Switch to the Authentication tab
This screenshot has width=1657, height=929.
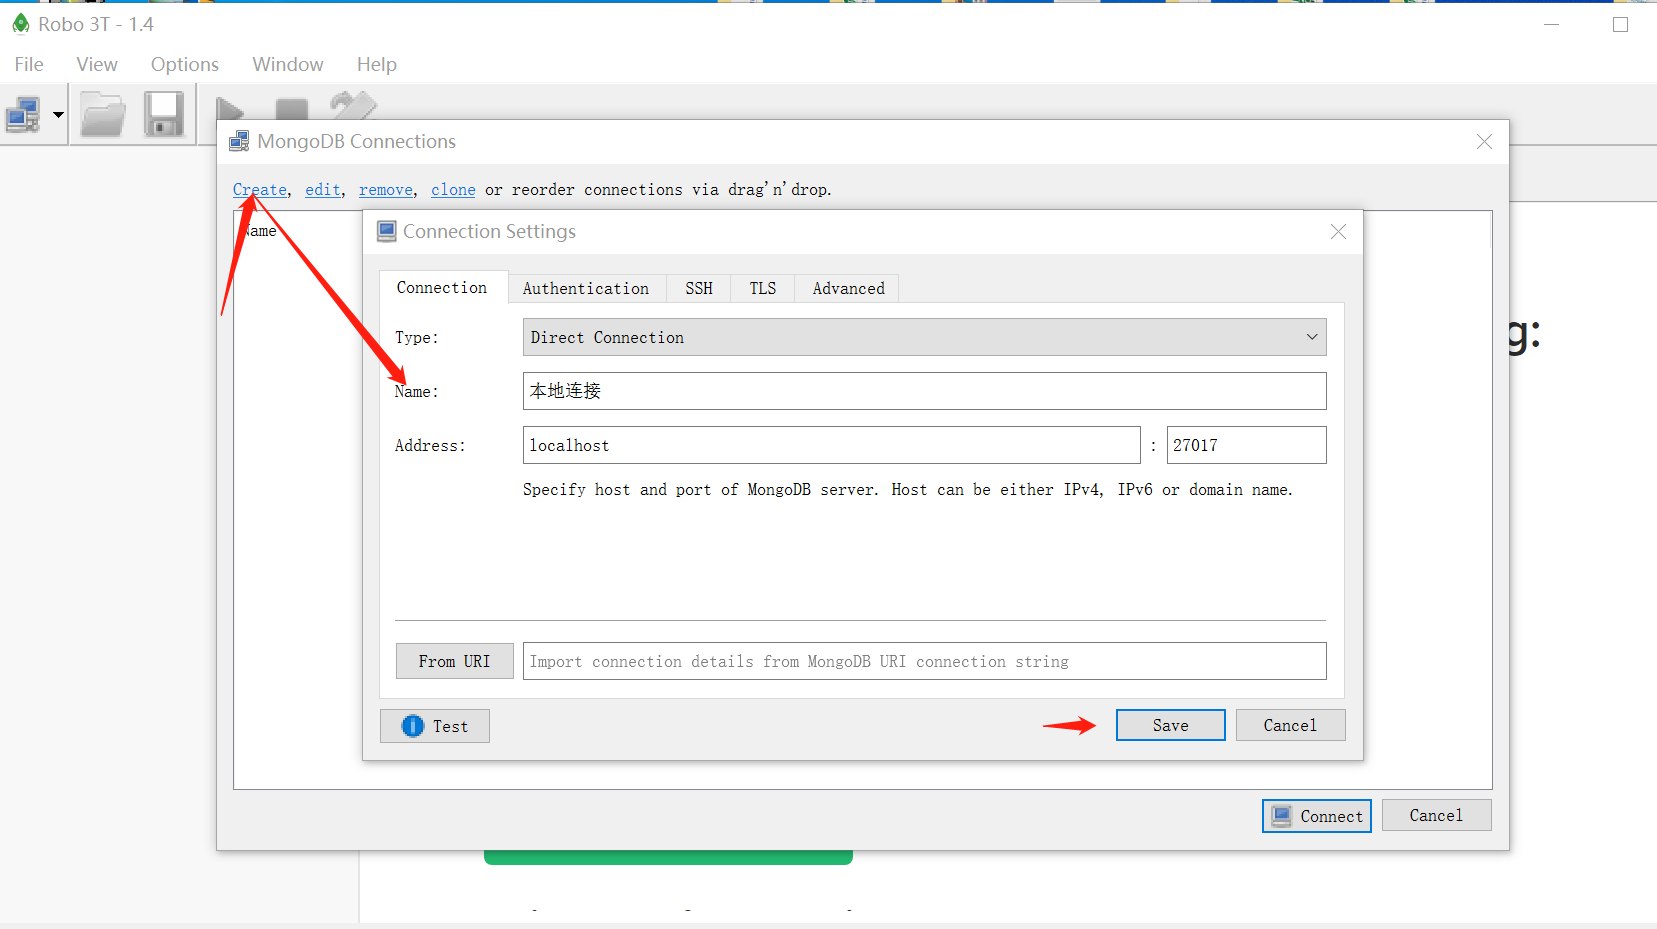(586, 288)
